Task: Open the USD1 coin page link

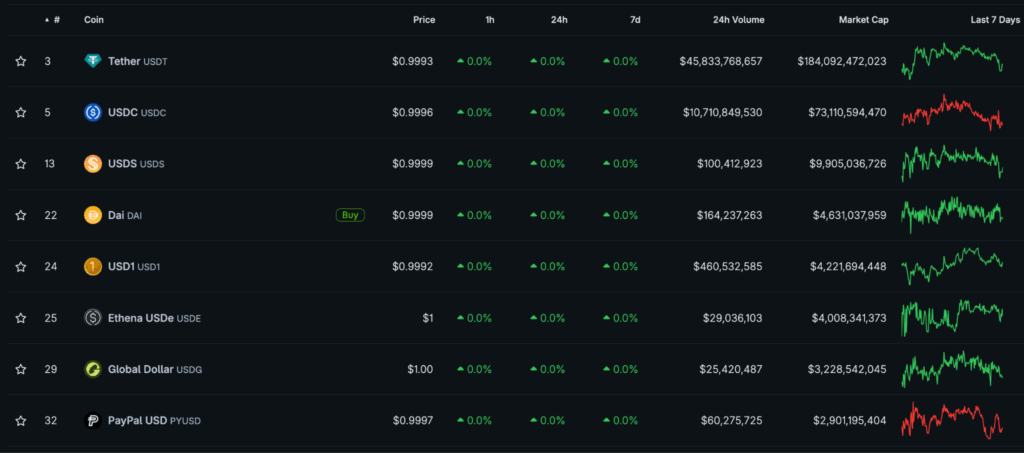Action: pos(134,267)
